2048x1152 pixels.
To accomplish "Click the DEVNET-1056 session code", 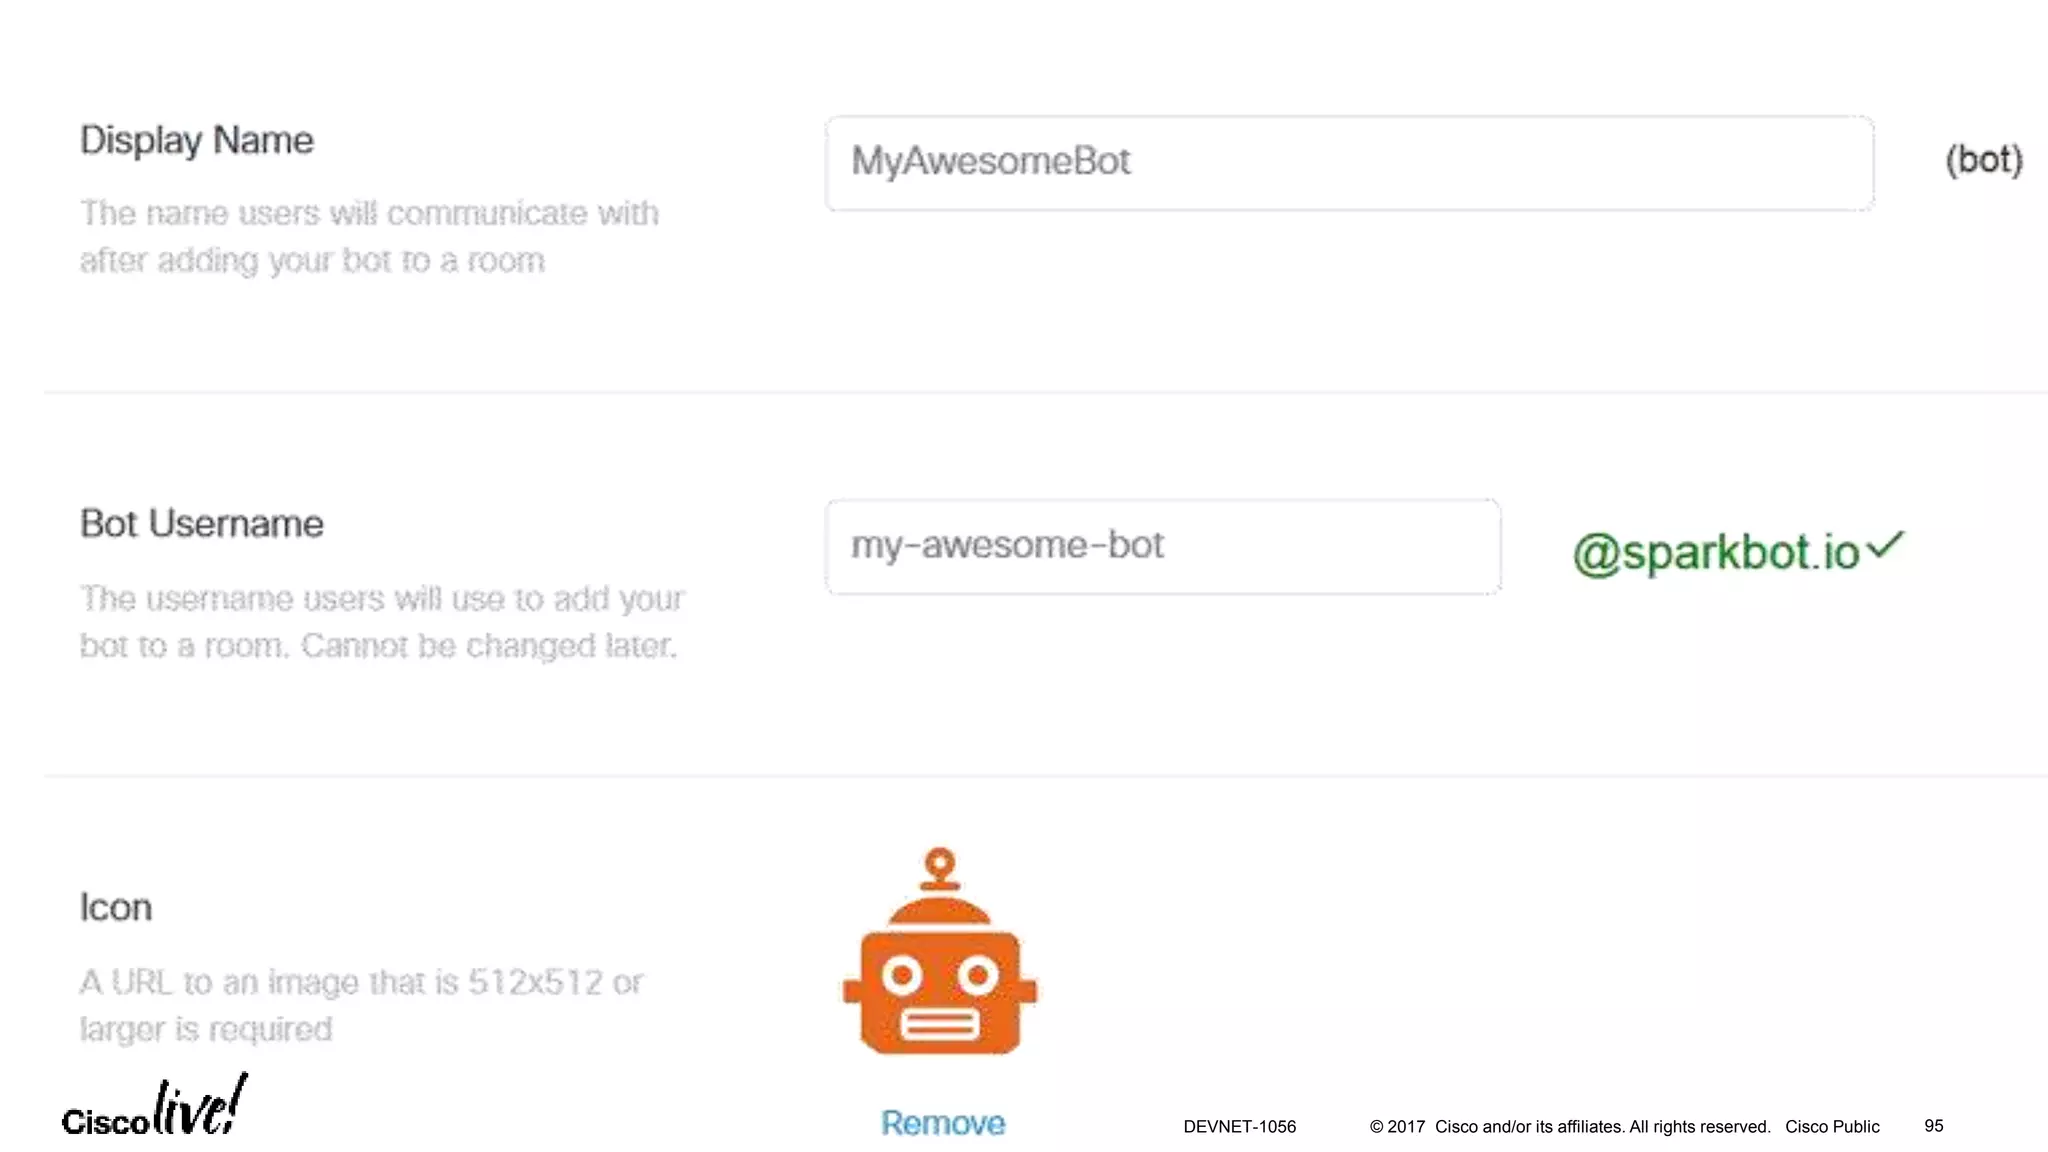I will (x=1239, y=1127).
